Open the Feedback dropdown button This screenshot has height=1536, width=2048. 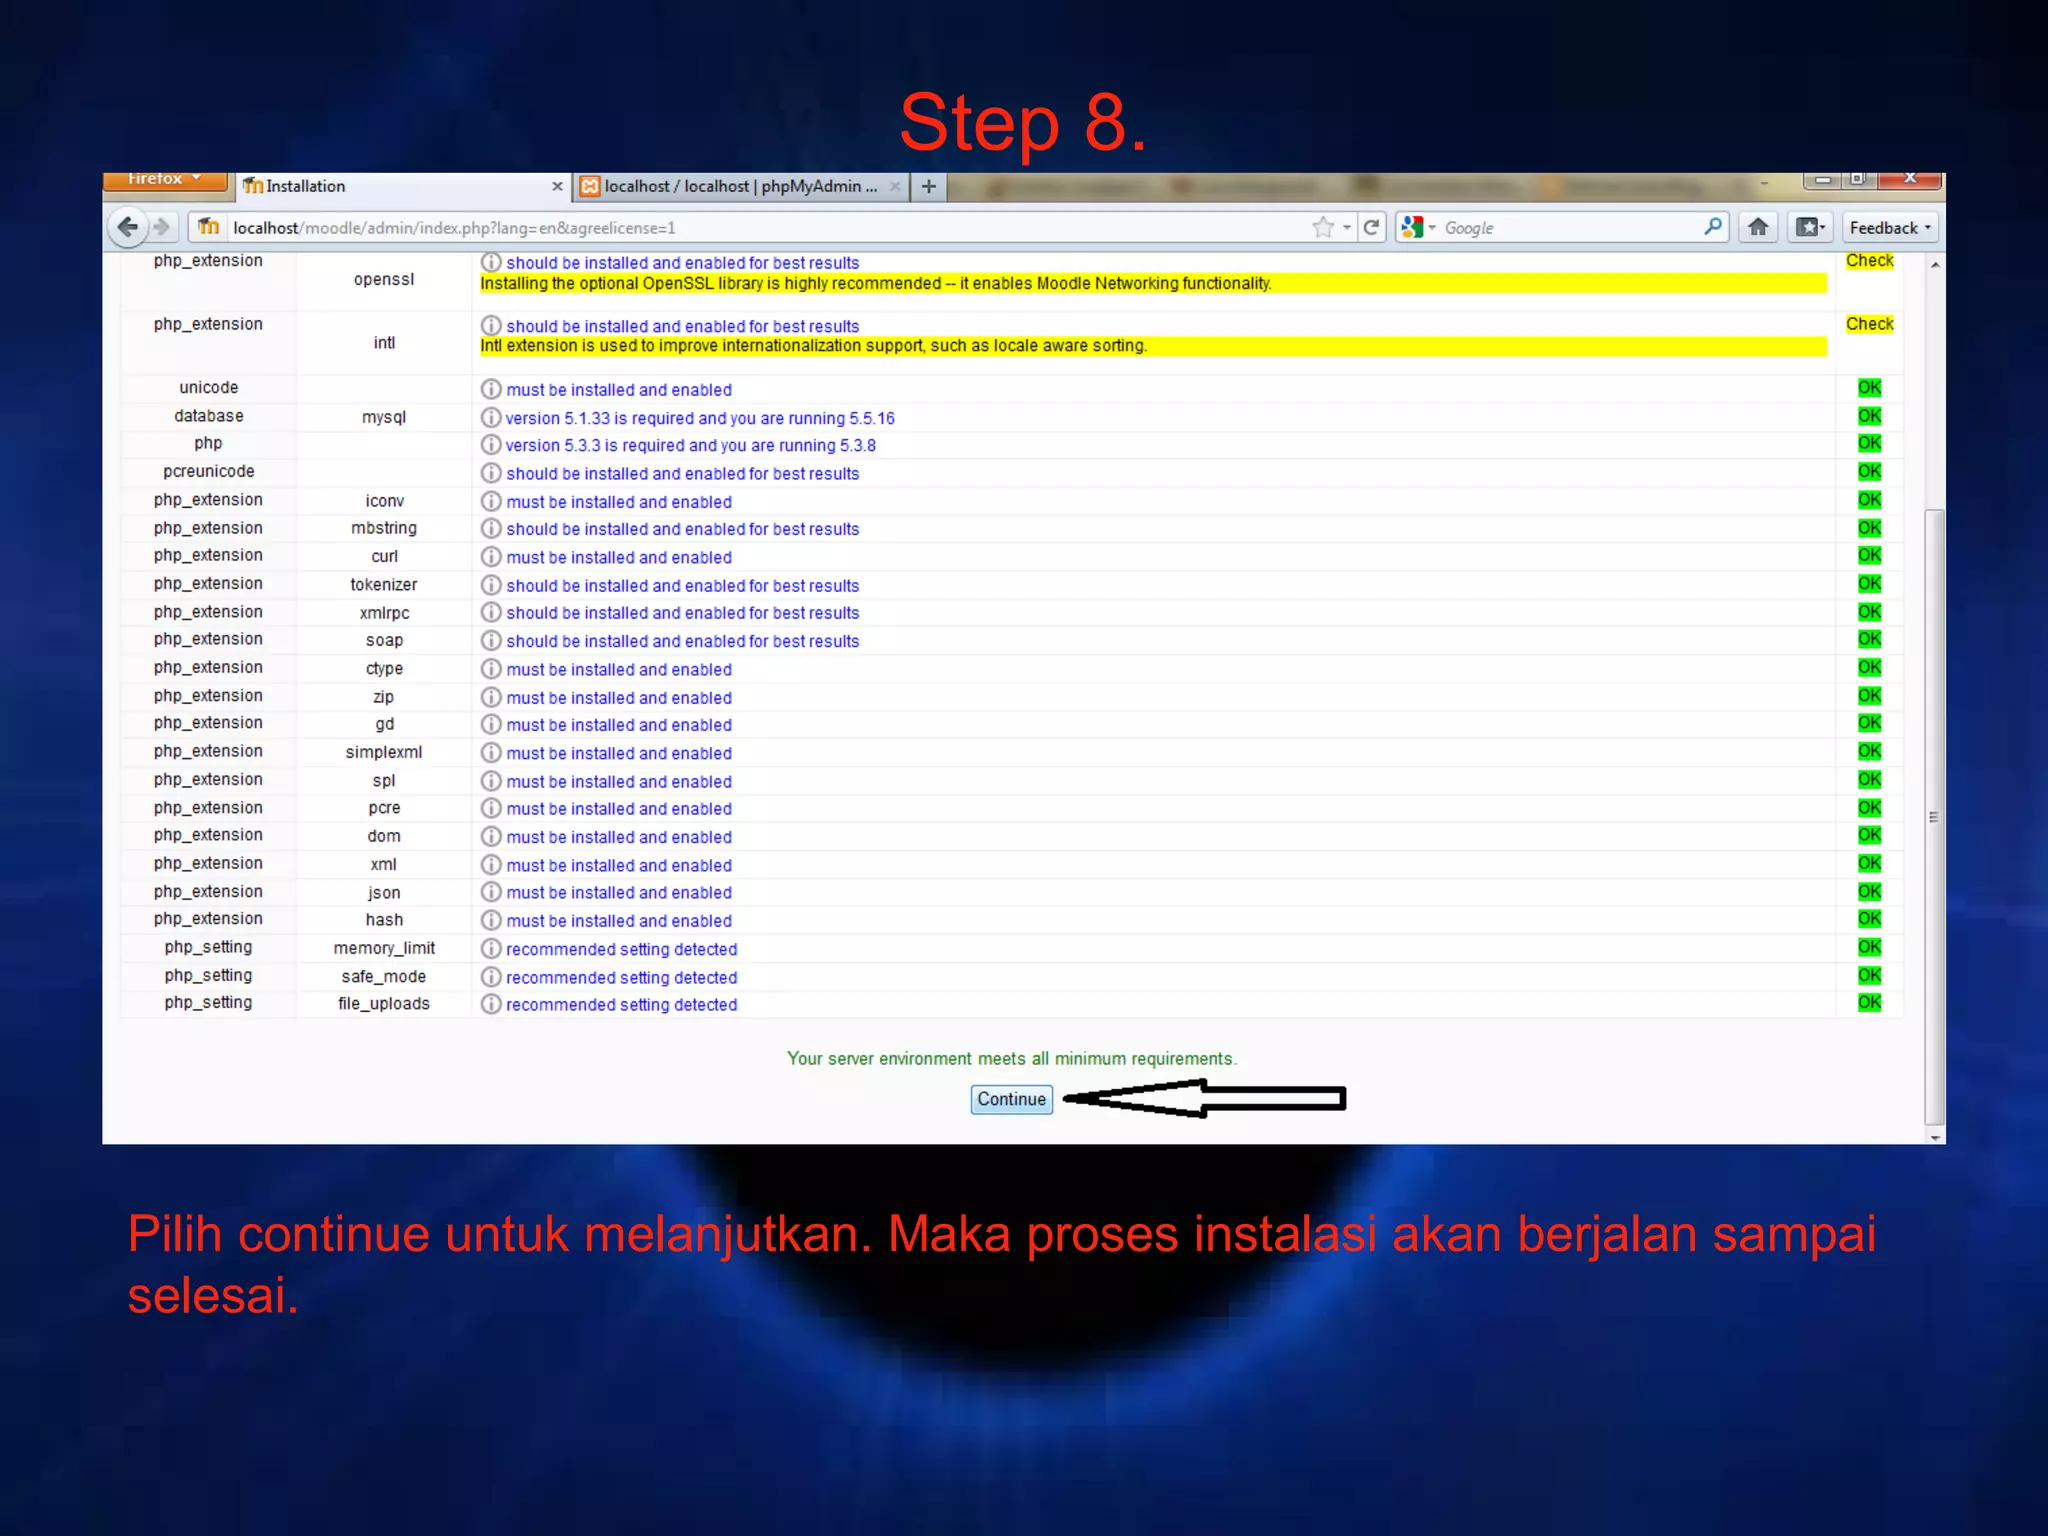(x=1890, y=227)
